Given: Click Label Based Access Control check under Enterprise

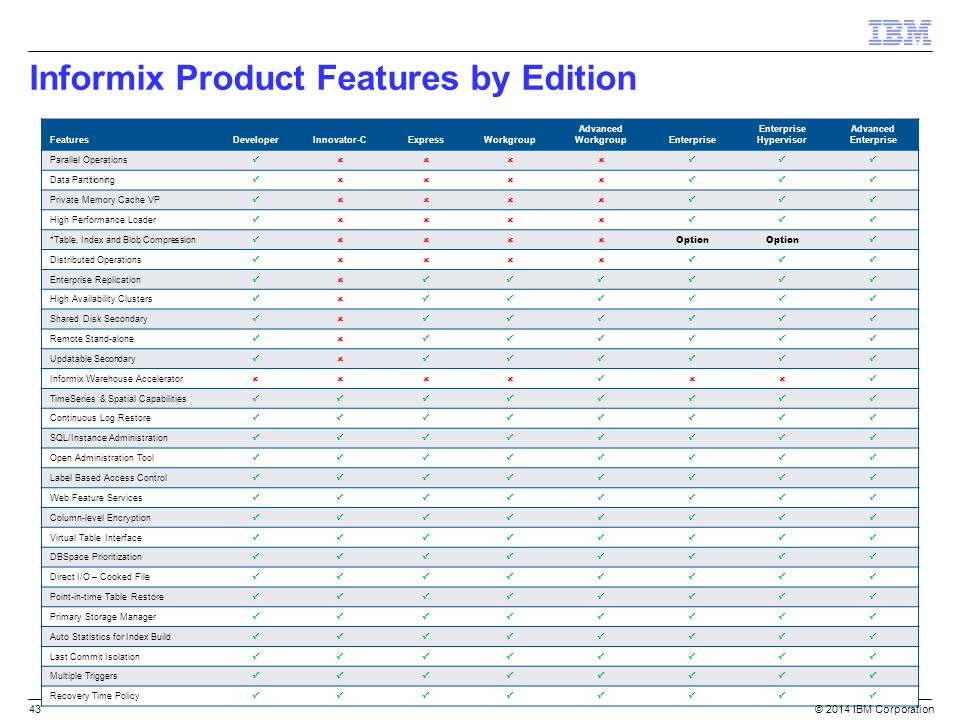Looking at the screenshot, I should [x=692, y=477].
